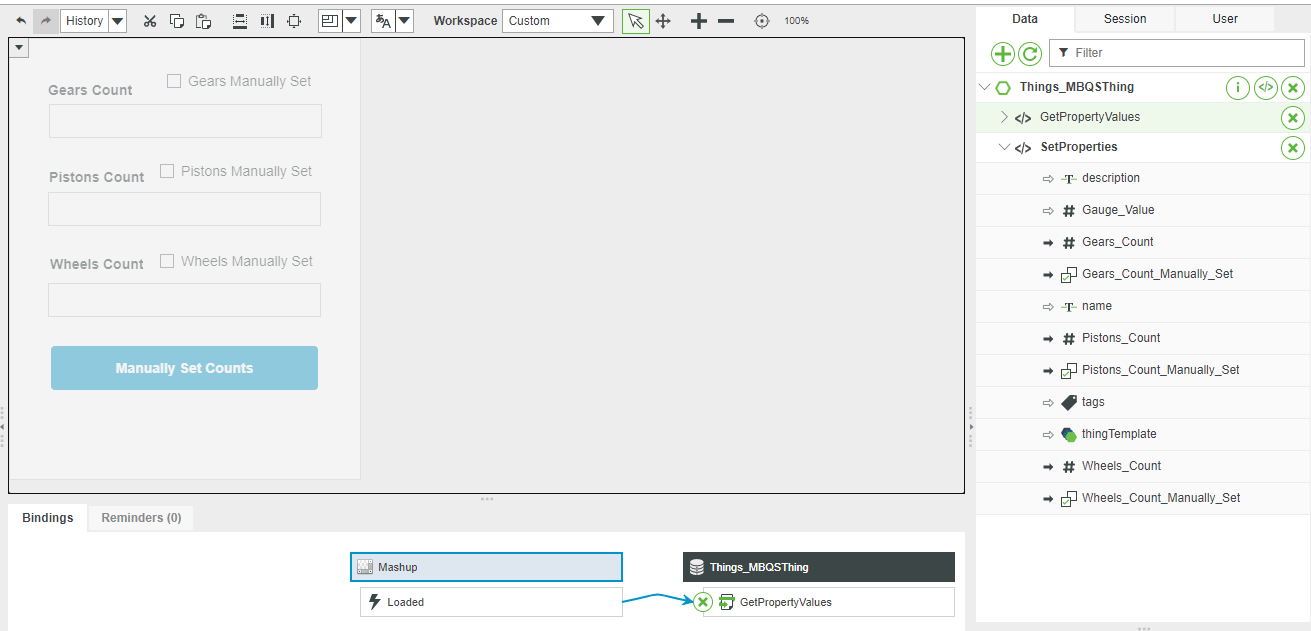Open the Reminders tab
The height and width of the screenshot is (631, 1311).
point(140,517)
